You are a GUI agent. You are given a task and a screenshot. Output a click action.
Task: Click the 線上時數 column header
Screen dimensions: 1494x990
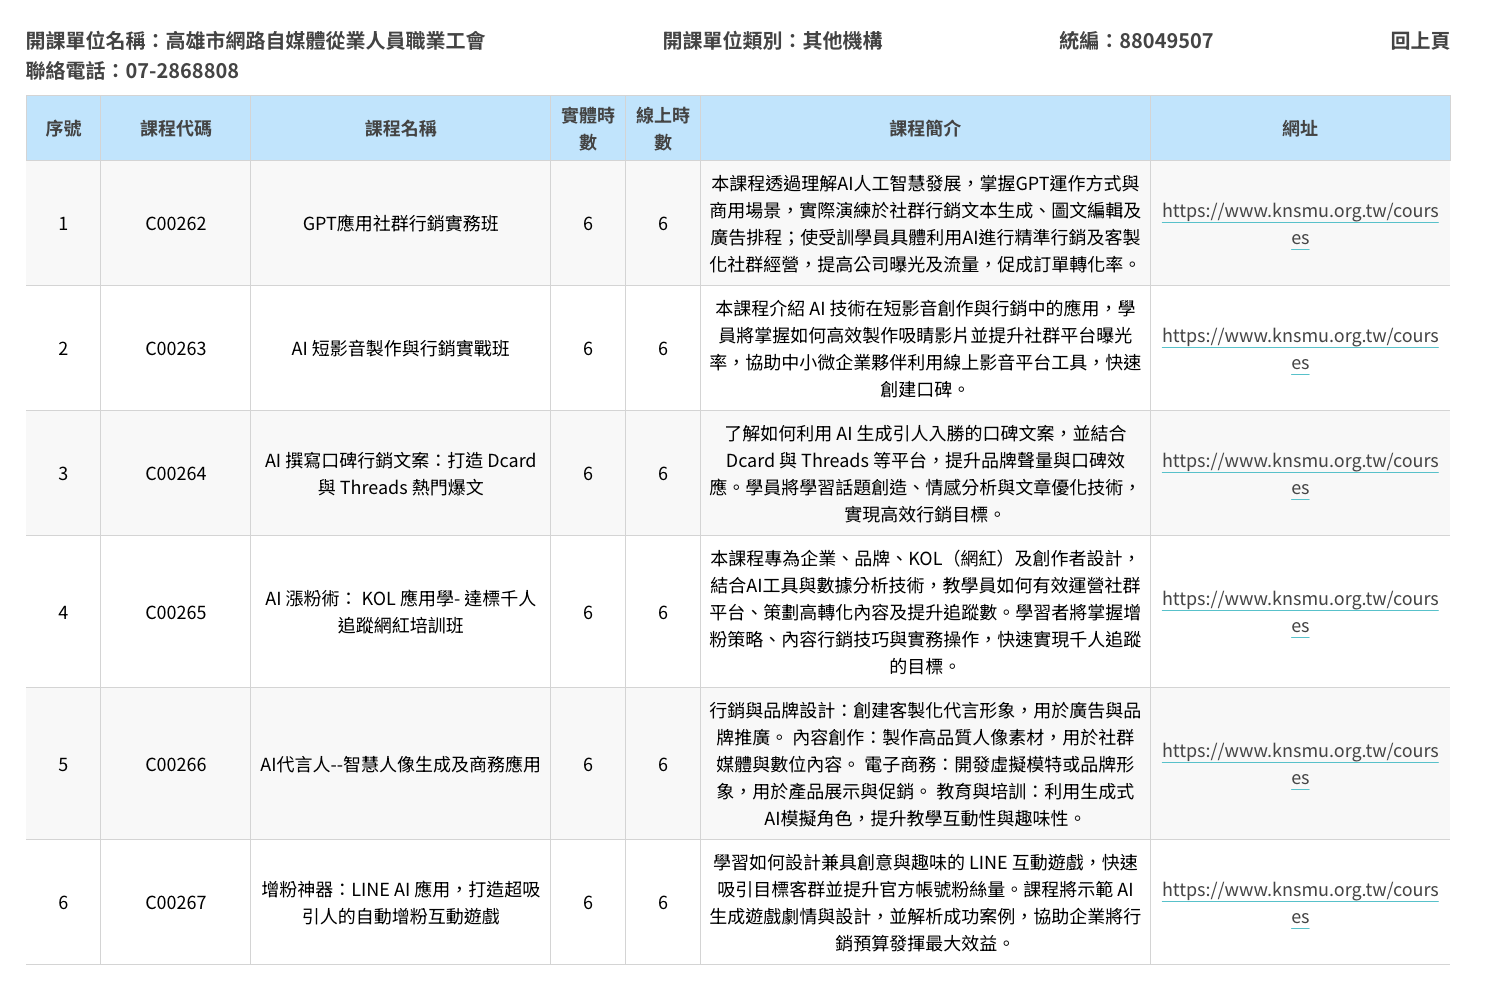pyautogui.click(x=662, y=129)
